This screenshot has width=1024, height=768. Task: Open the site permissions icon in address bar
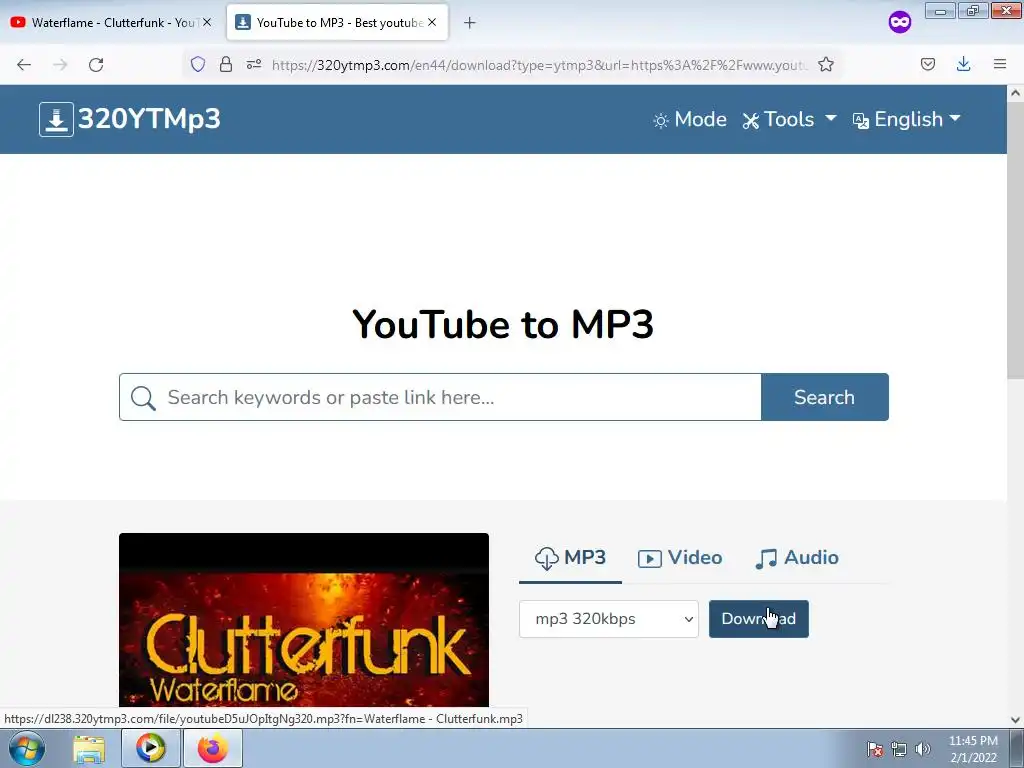tap(254, 64)
